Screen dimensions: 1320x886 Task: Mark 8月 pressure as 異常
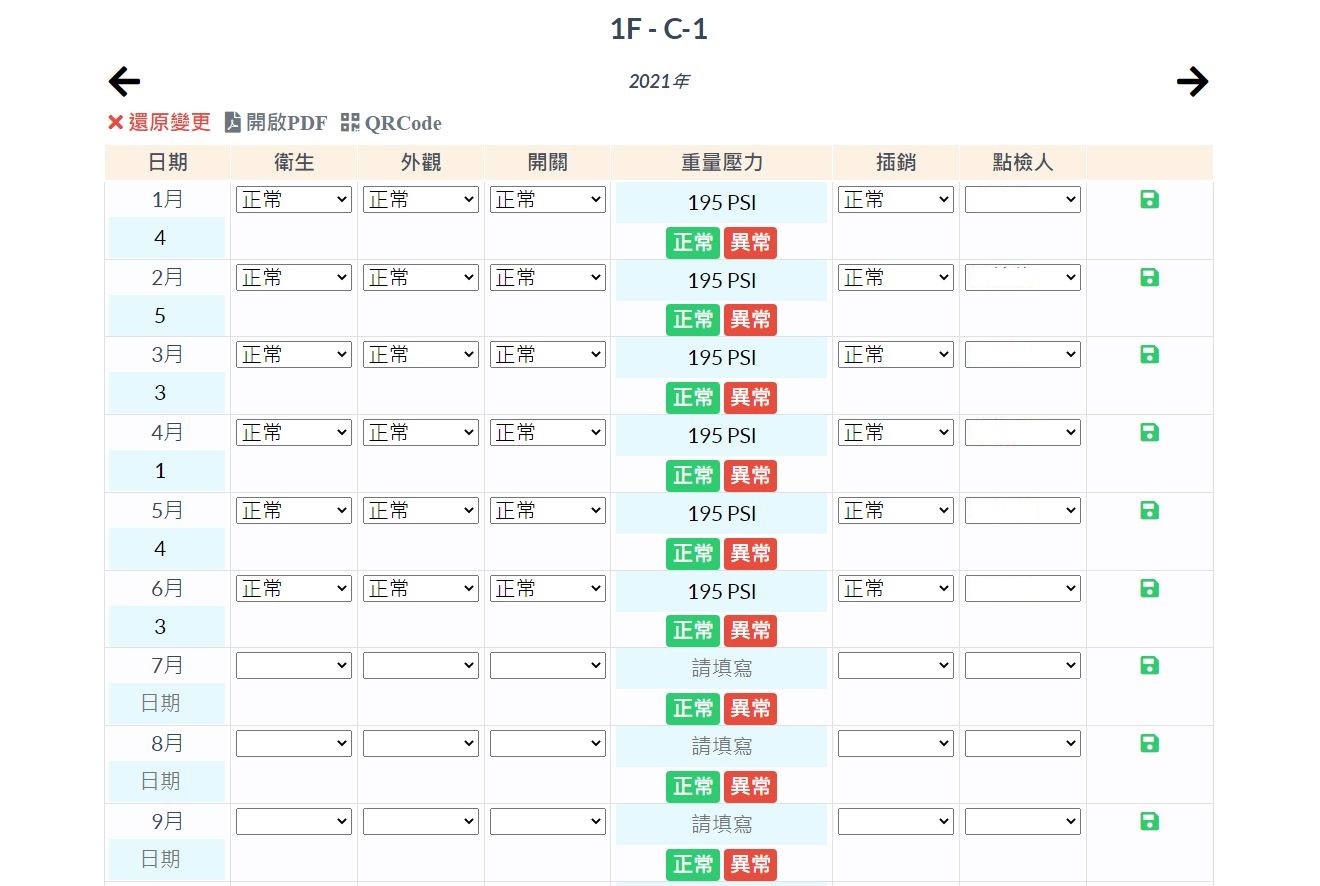750,787
